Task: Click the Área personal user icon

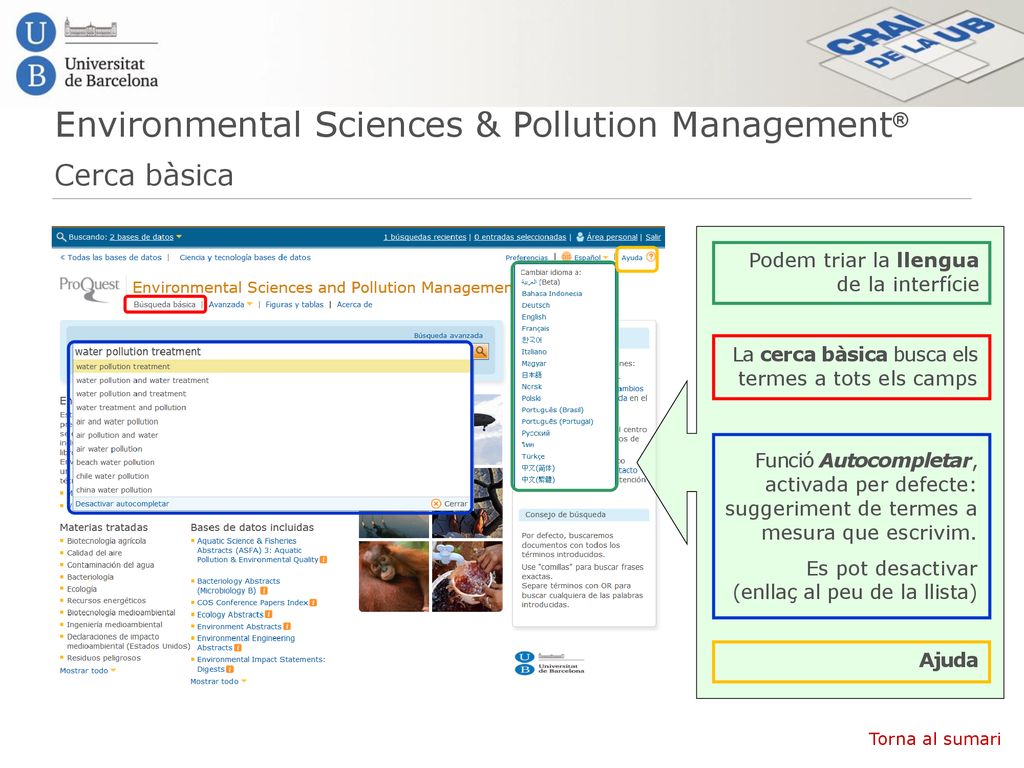Action: pos(580,237)
